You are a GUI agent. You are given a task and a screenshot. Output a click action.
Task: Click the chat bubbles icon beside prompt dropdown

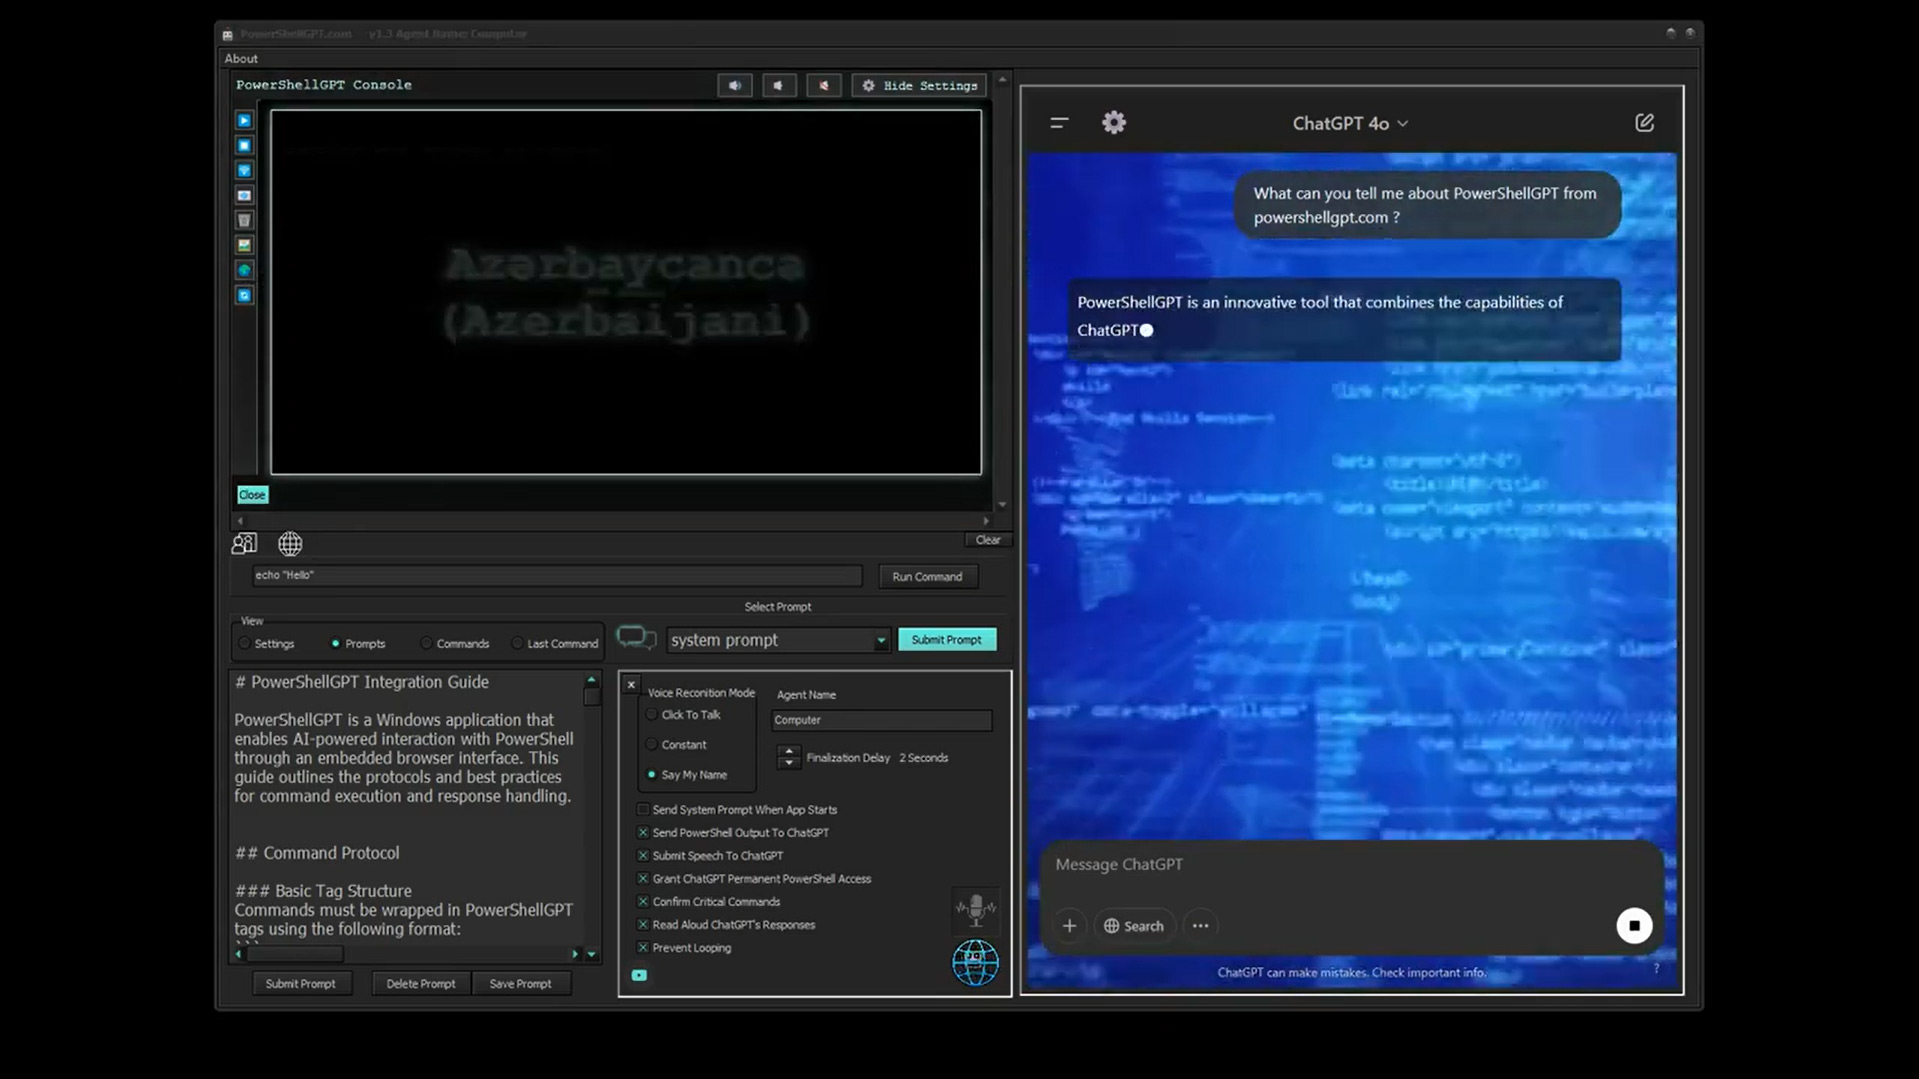(x=636, y=637)
